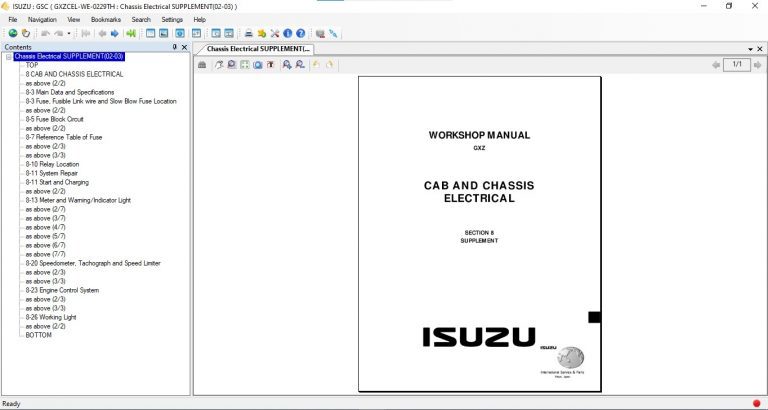Click the rotate right yellow arrow icon
768x410 pixels.
point(329,65)
